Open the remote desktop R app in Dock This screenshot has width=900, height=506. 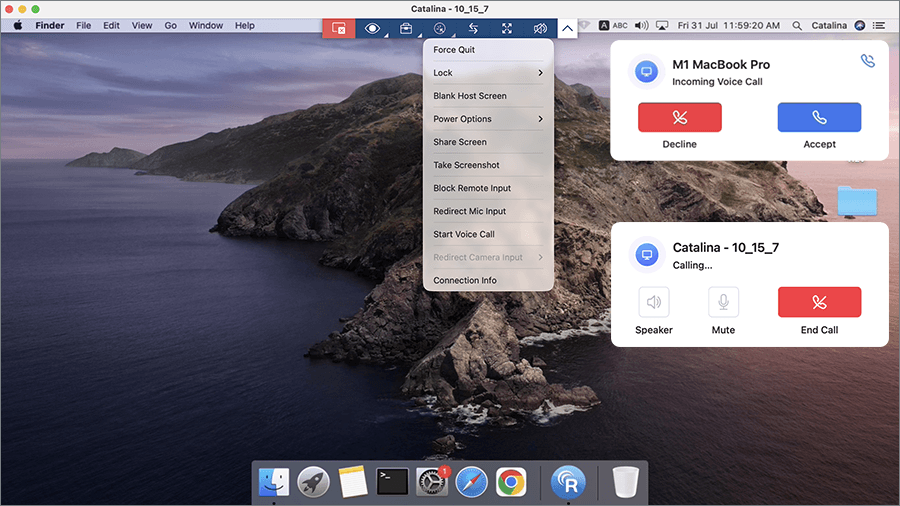[568, 481]
